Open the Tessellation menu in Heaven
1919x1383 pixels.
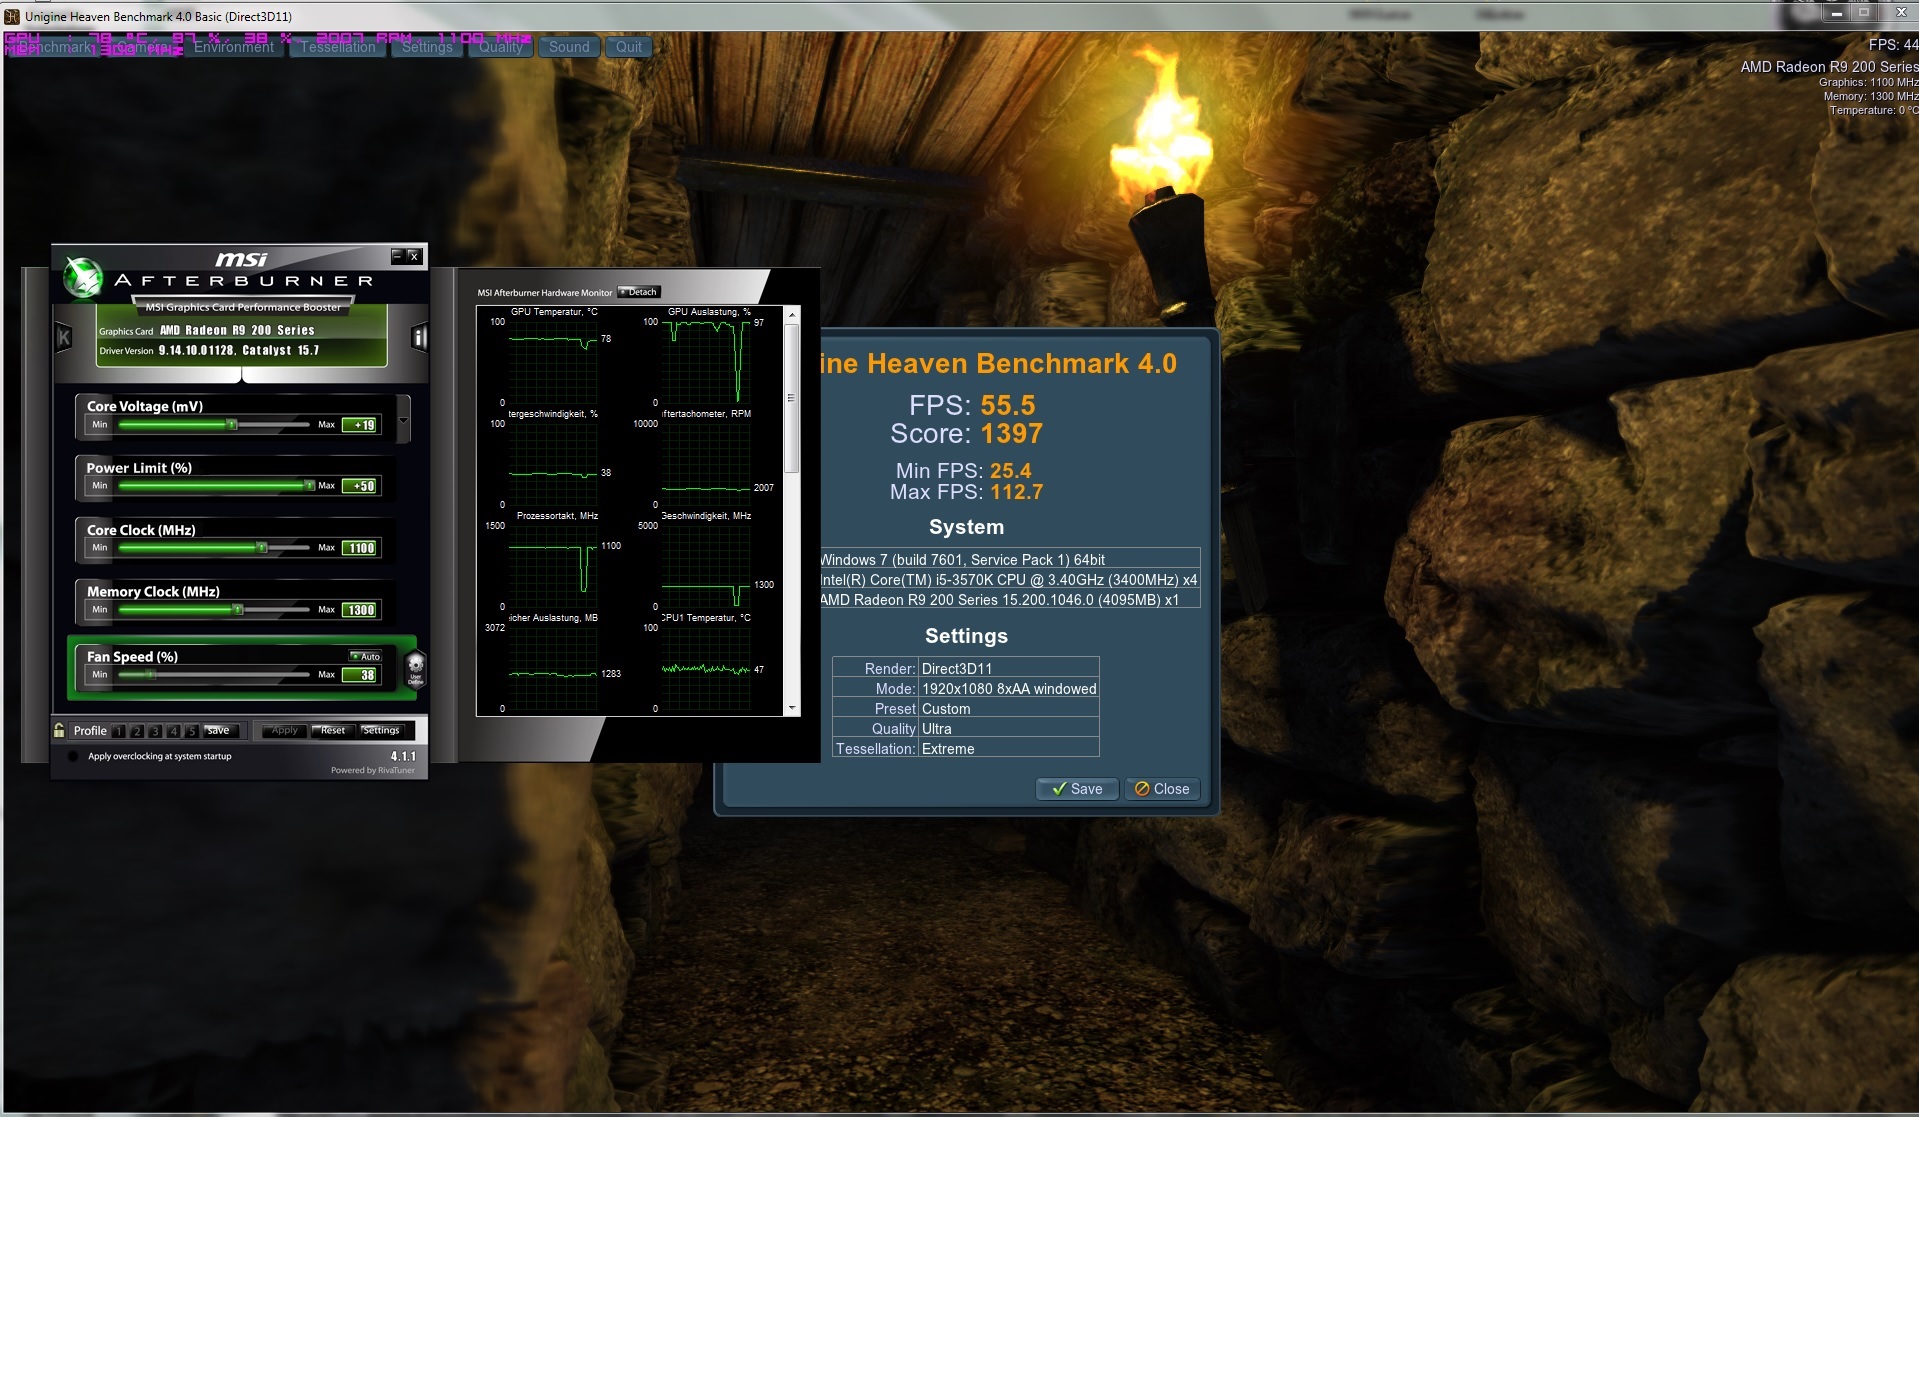click(338, 47)
